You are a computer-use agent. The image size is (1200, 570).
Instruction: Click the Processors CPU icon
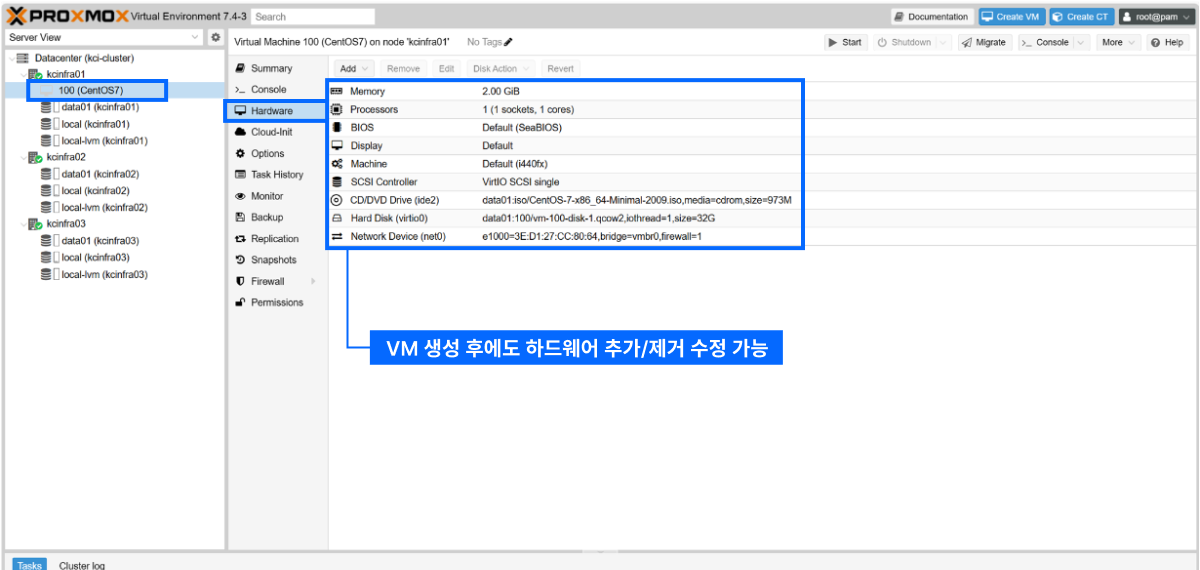[337, 109]
